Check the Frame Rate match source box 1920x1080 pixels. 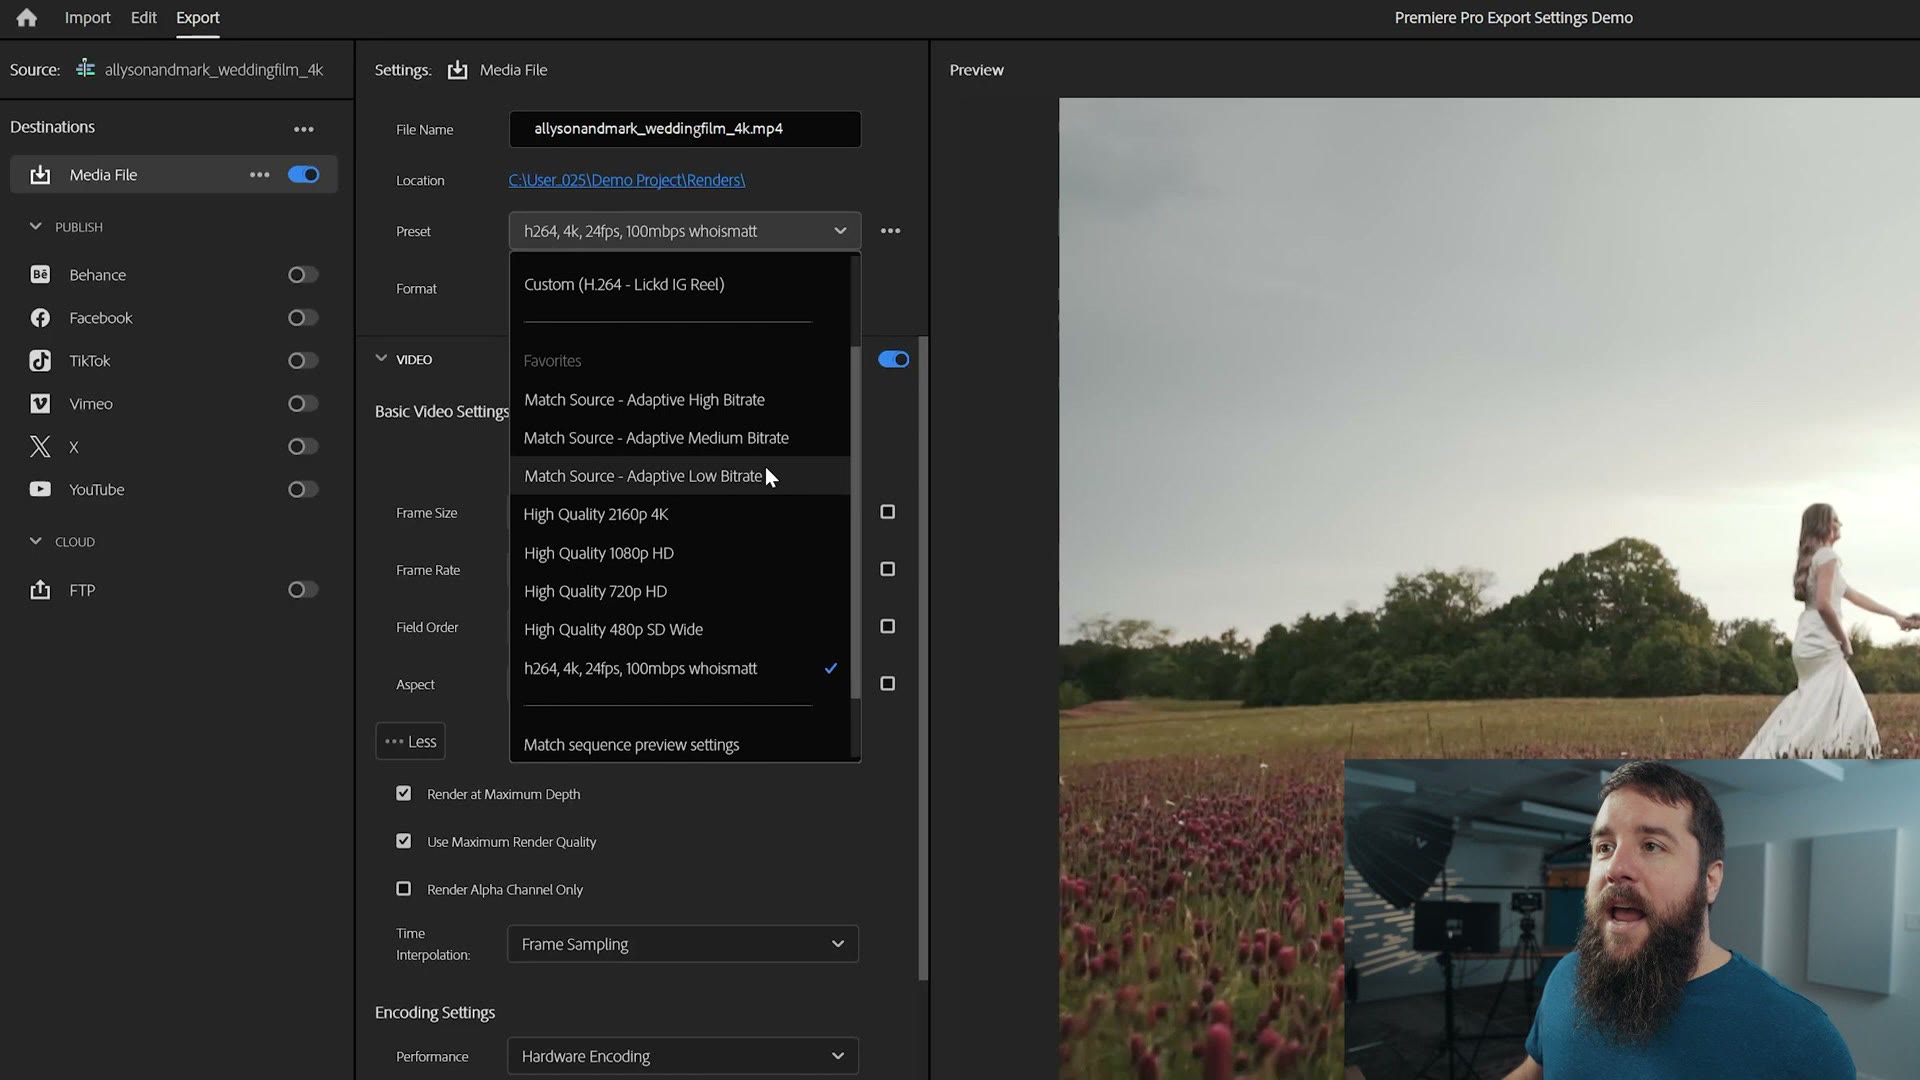point(887,569)
